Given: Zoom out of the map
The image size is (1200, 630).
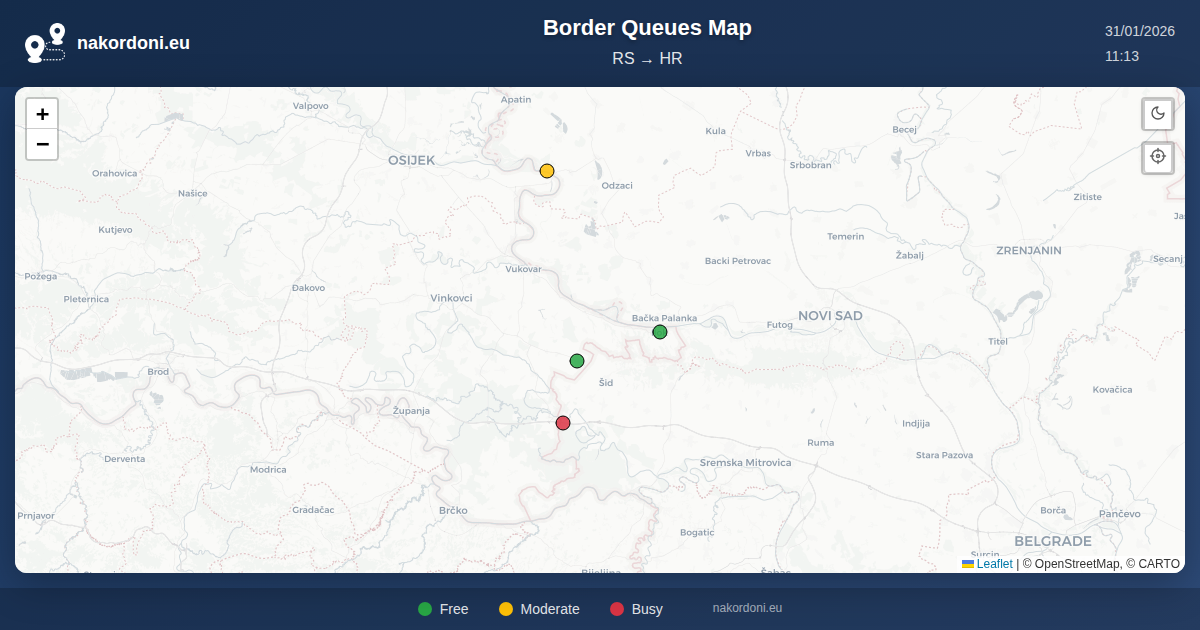Looking at the screenshot, I should click(x=42, y=145).
